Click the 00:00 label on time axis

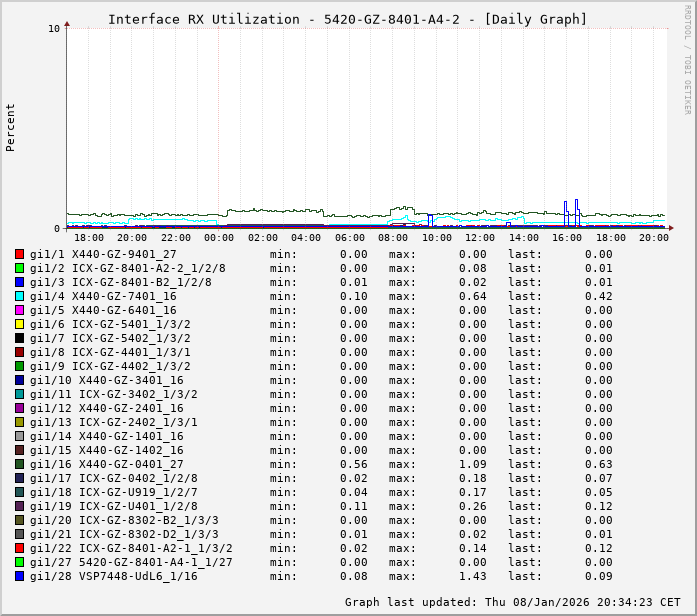[219, 237]
